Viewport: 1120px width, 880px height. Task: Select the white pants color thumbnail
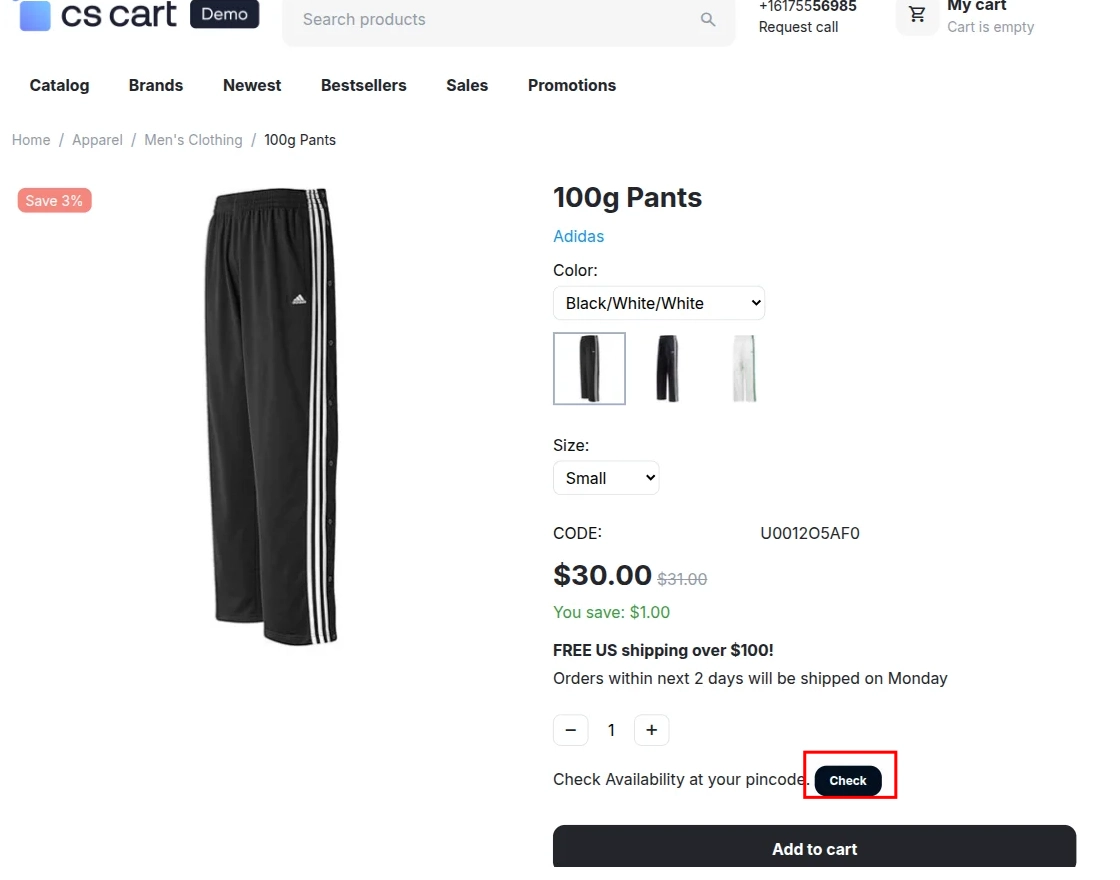[744, 368]
